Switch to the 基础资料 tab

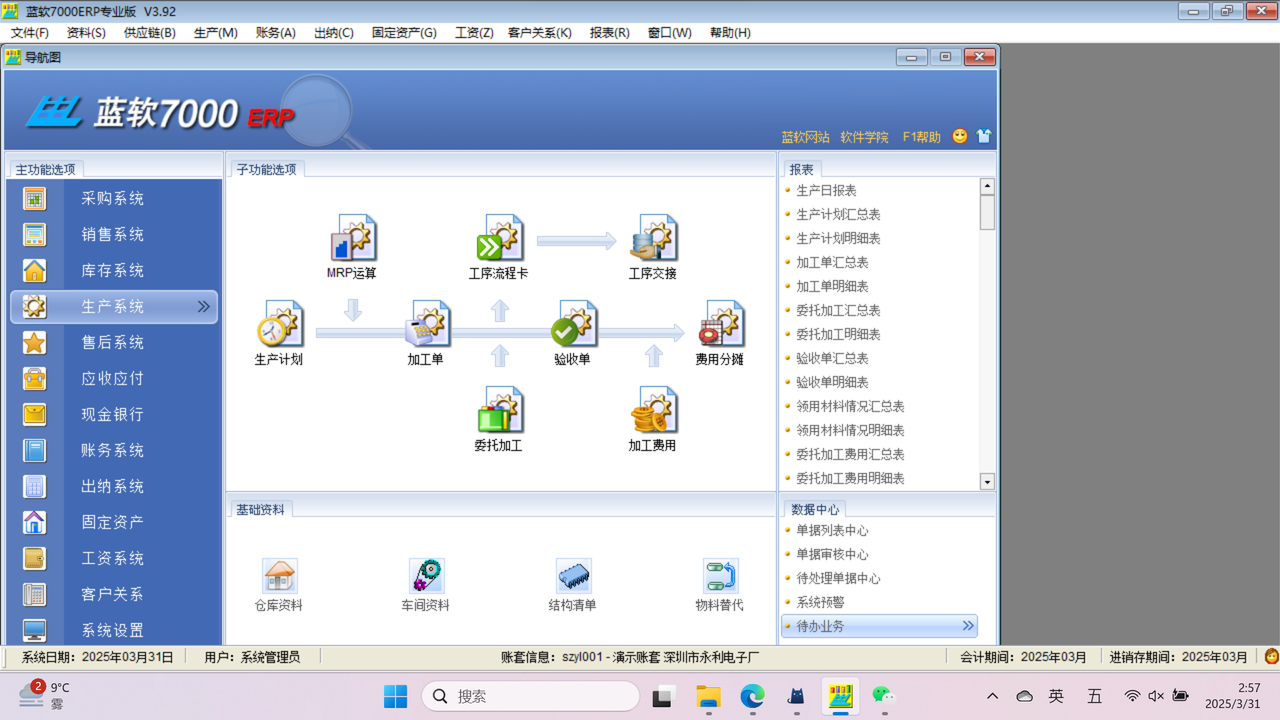pos(260,509)
